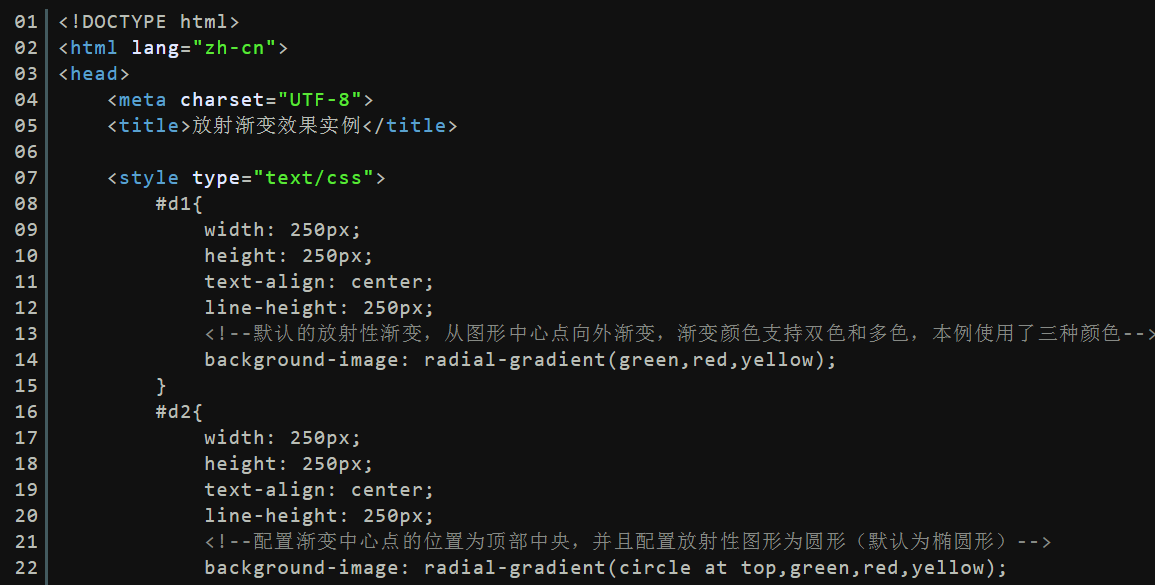Click the "UTF-8" charset value
1155x585 pixels.
(320, 99)
